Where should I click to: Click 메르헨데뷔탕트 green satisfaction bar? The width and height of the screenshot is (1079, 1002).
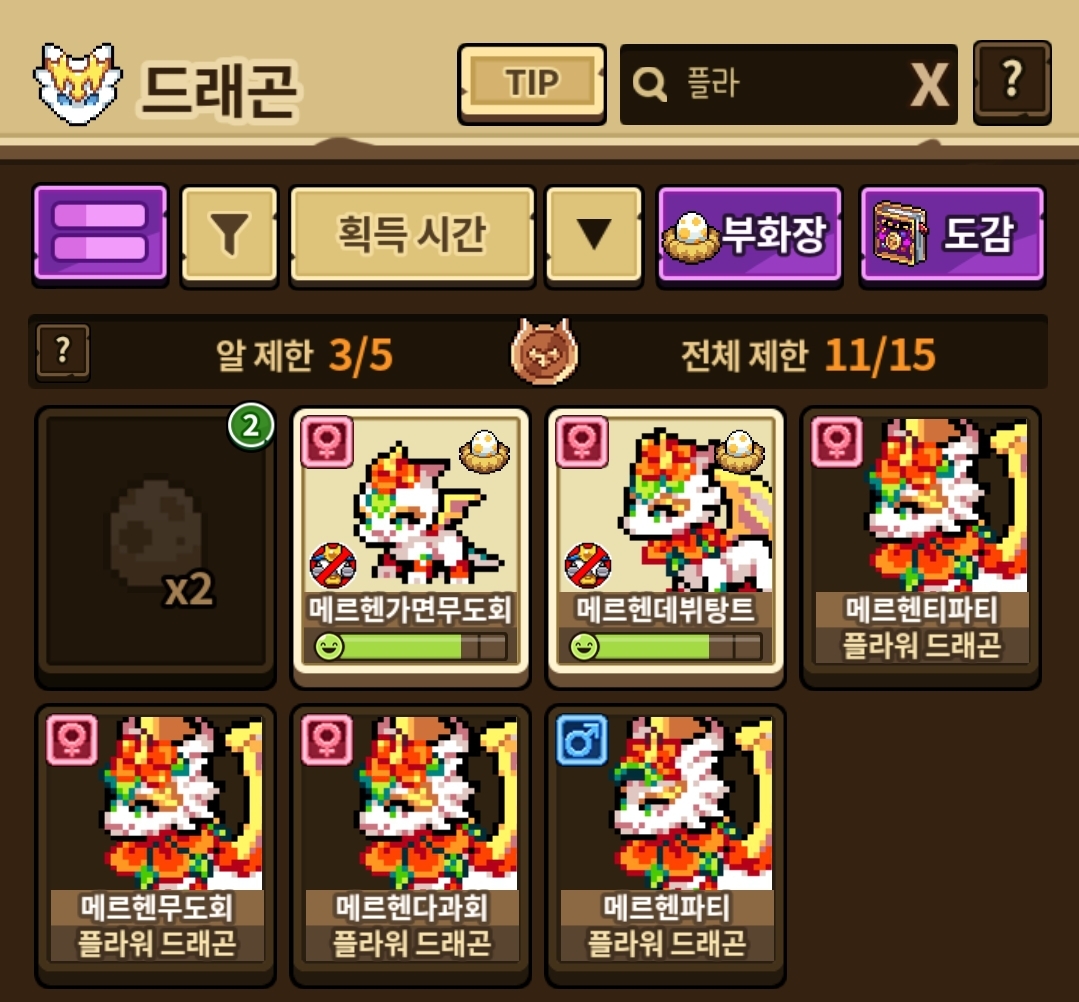pos(665,647)
